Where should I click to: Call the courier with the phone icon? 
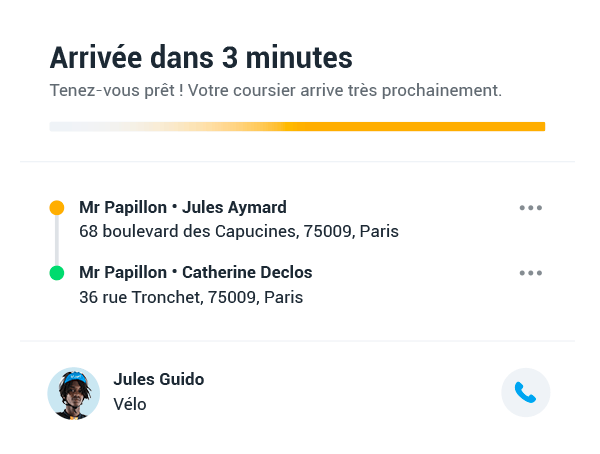click(525, 392)
